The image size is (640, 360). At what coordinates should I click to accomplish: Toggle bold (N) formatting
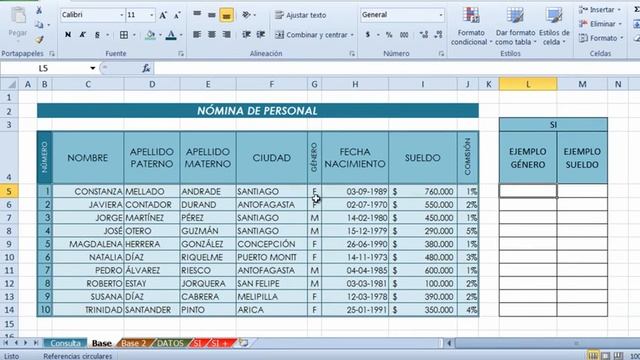(x=68, y=35)
